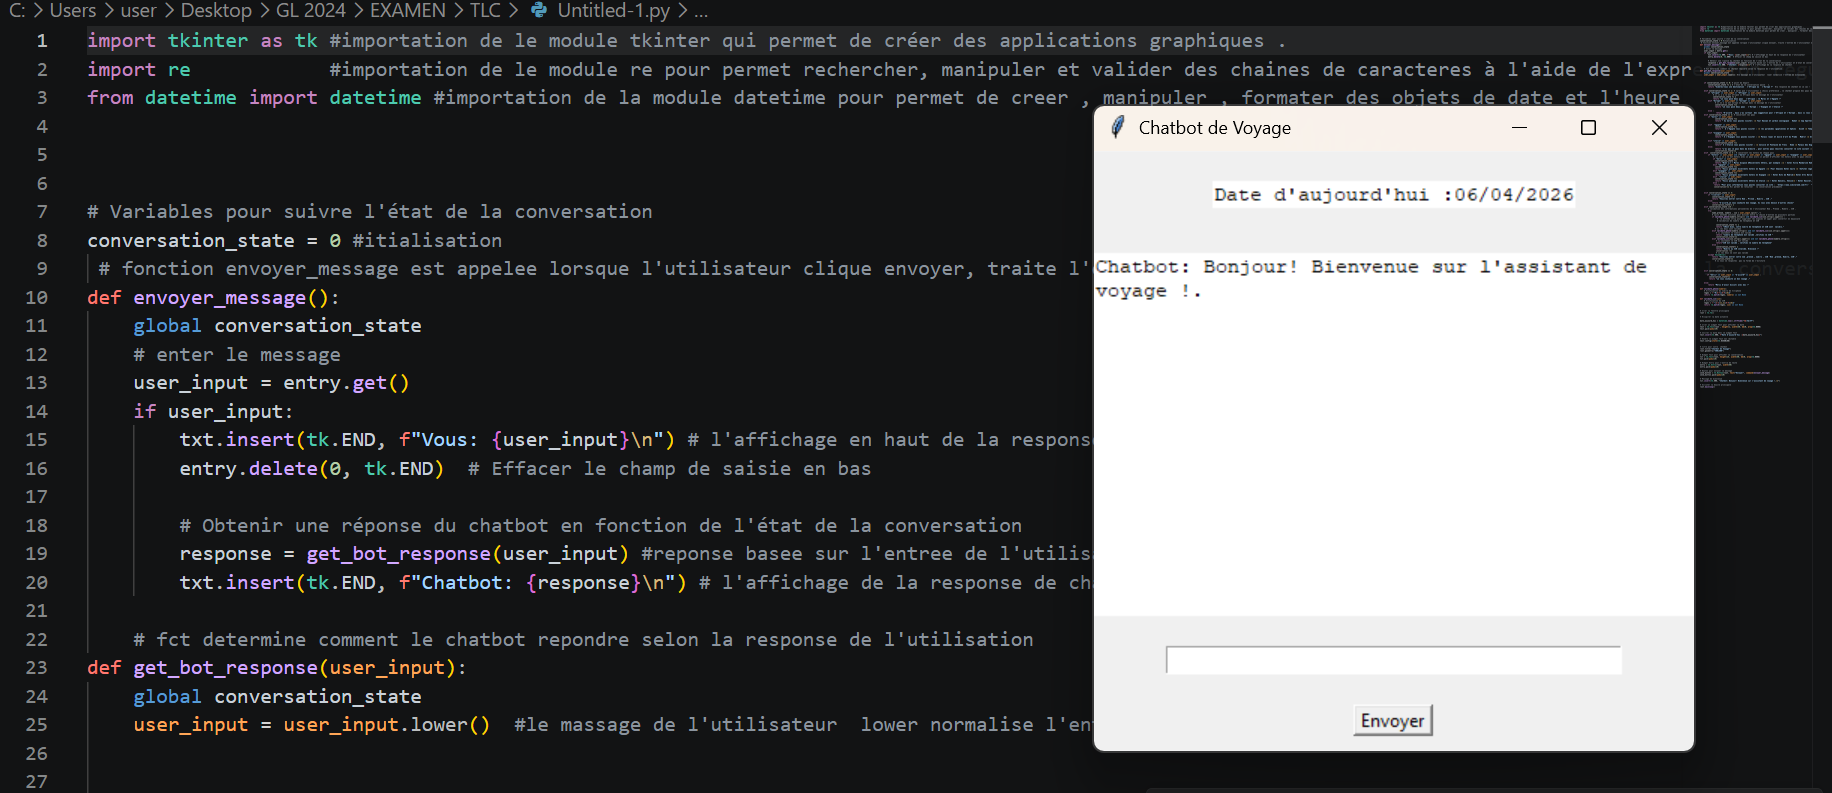This screenshot has height=793, width=1832.
Task: Click the comment "# Variables pour suivre l'état"
Action: click(370, 212)
